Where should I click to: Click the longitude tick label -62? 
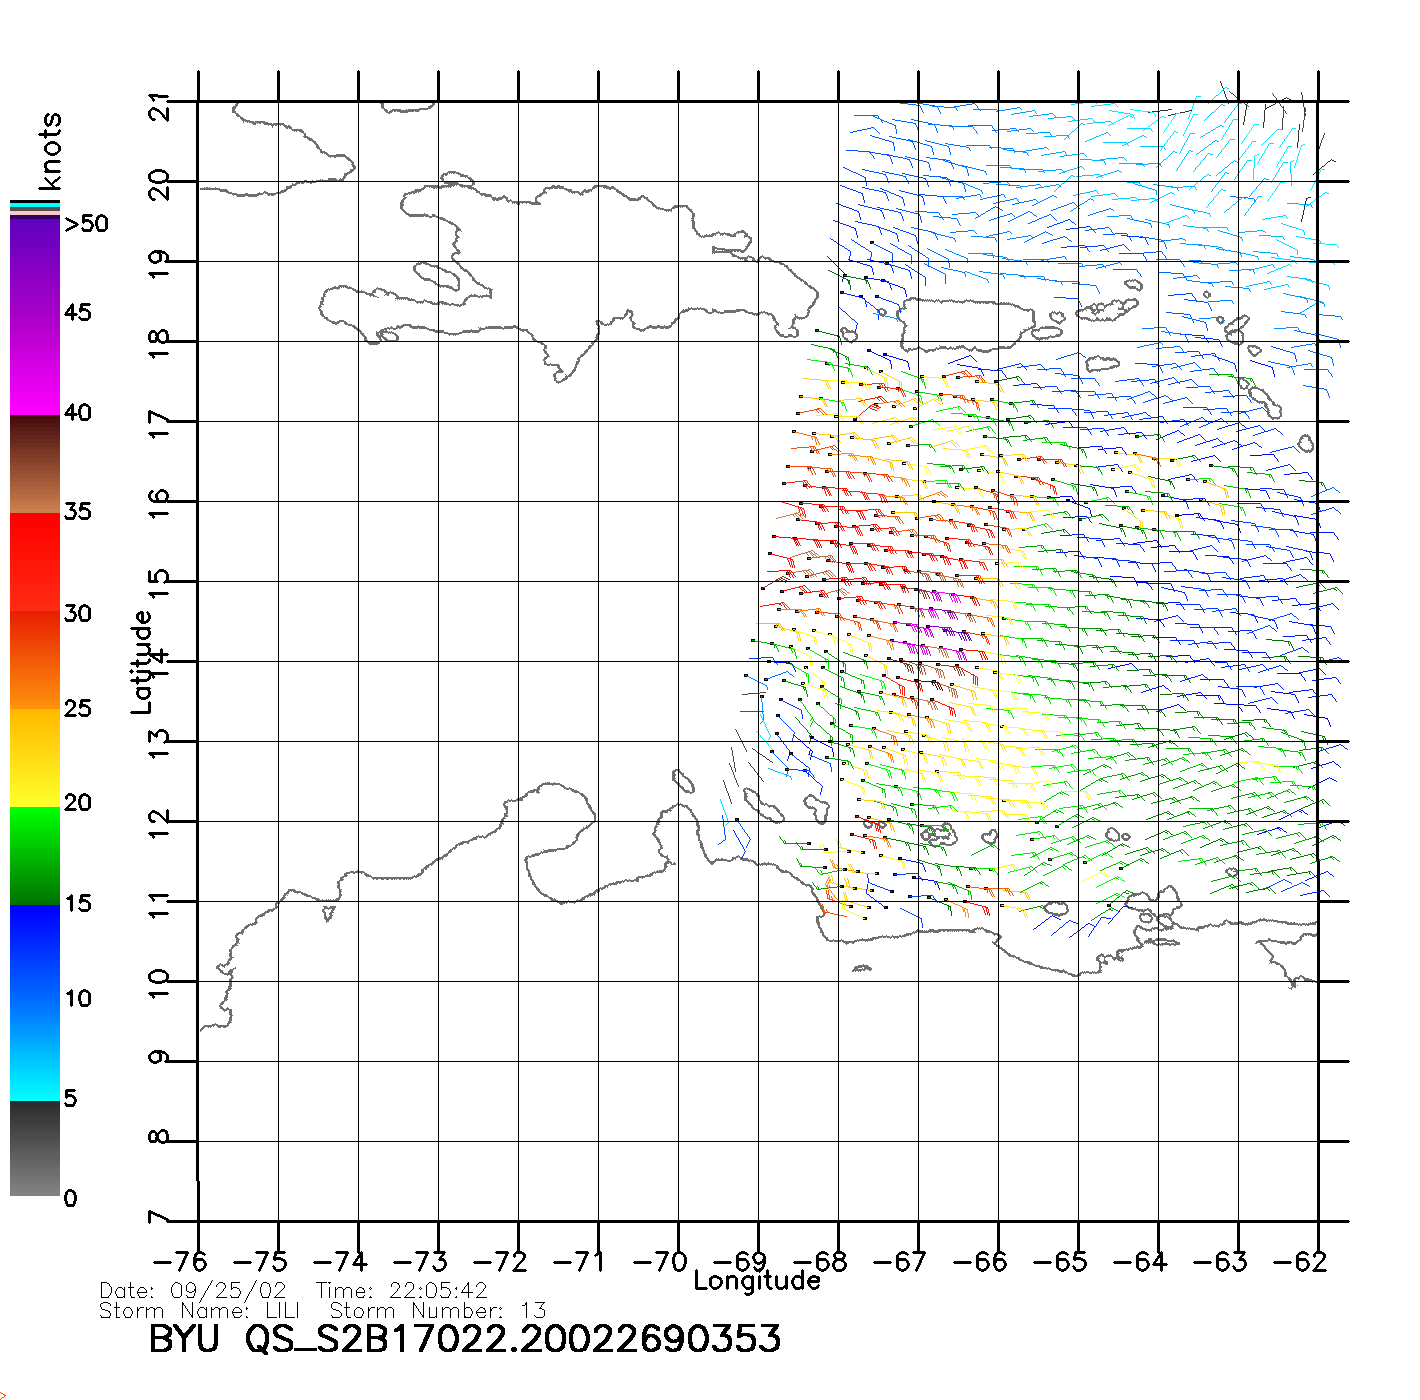click(x=1300, y=1262)
